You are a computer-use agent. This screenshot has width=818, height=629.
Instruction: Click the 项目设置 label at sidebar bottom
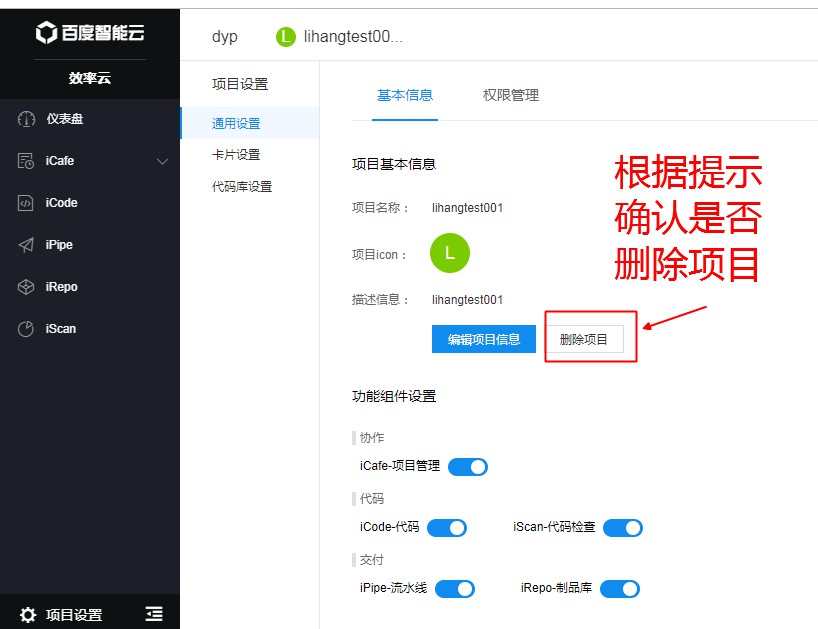pyautogui.click(x=74, y=615)
